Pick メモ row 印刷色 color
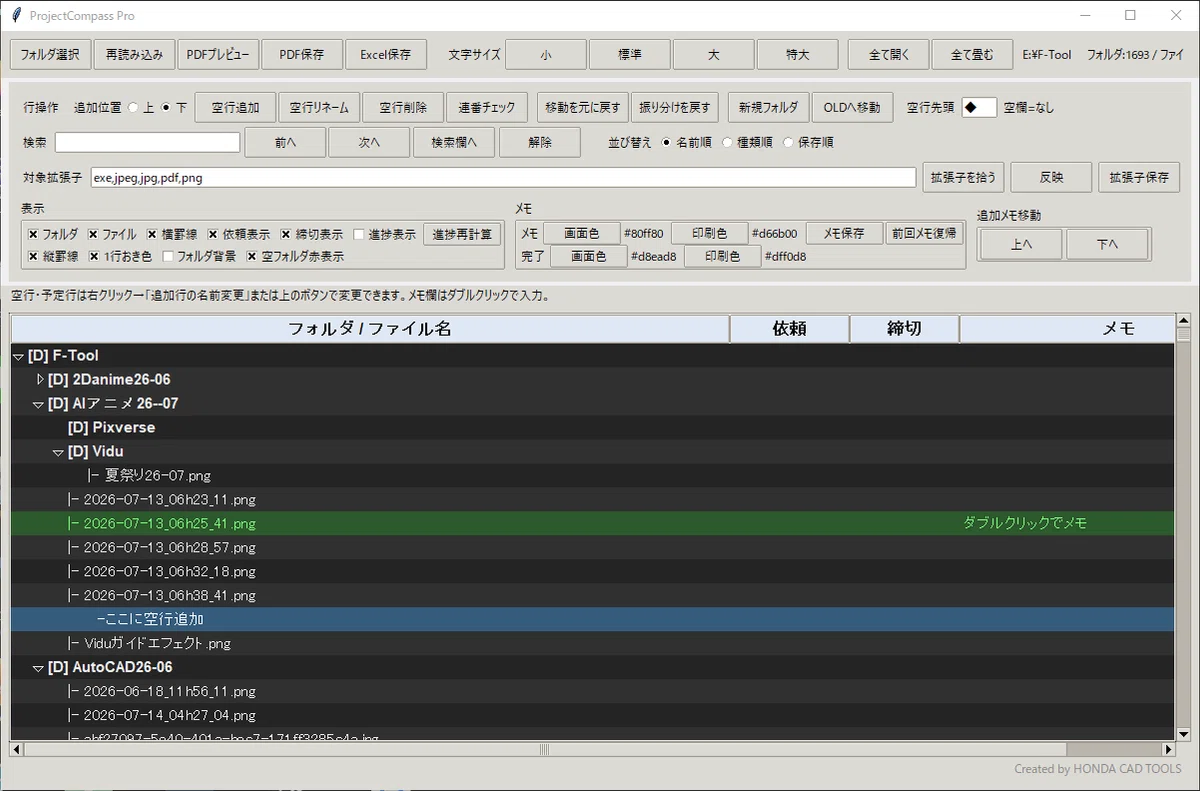Viewport: 1200px width, 791px height. pos(709,233)
